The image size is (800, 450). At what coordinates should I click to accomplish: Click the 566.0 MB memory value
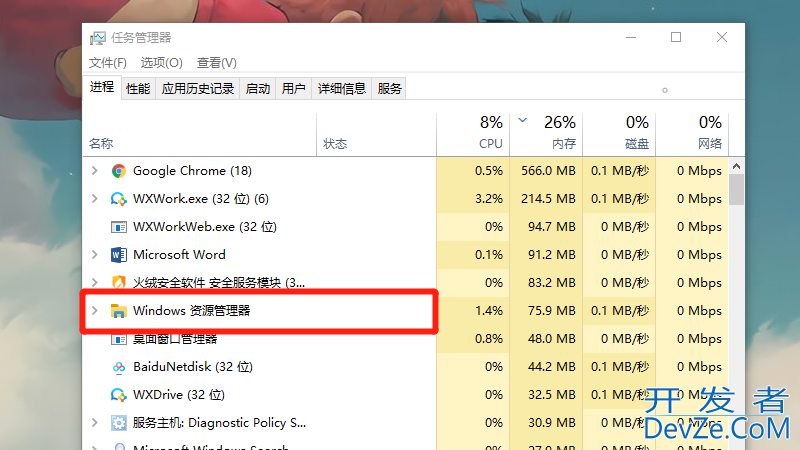[548, 171]
